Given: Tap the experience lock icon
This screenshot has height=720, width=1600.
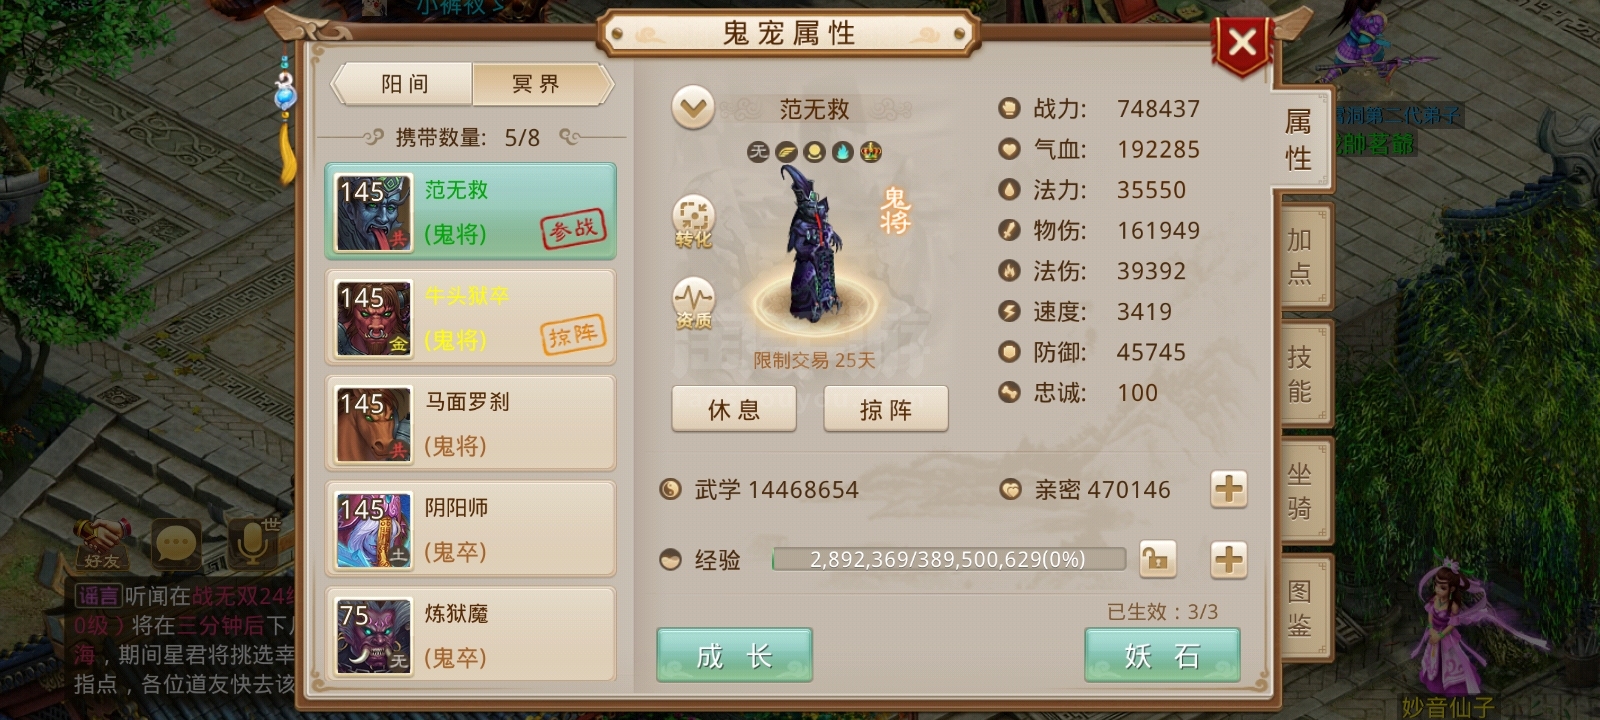Looking at the screenshot, I should 1158,559.
